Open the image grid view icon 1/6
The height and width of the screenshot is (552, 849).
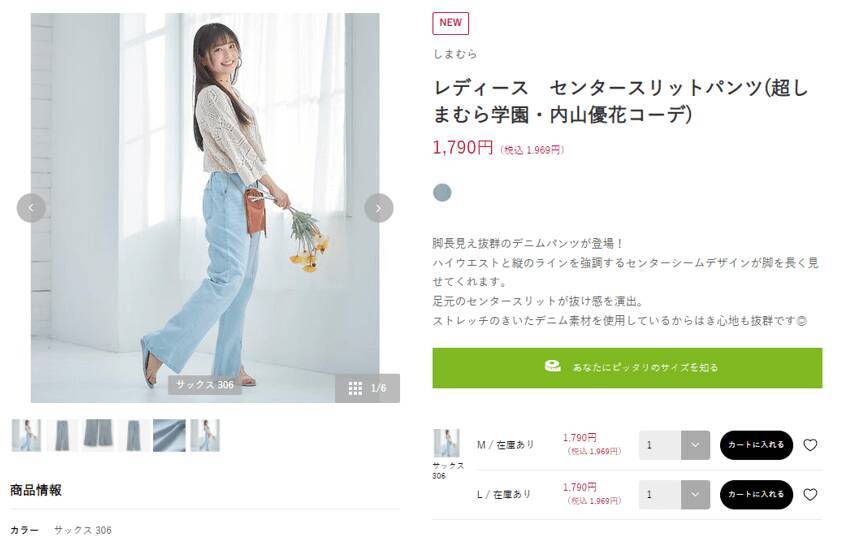click(367, 388)
